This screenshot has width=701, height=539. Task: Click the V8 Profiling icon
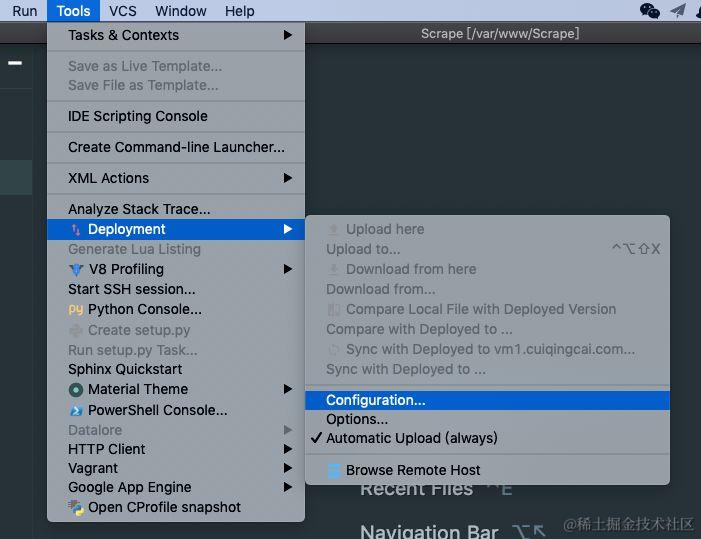(76, 270)
